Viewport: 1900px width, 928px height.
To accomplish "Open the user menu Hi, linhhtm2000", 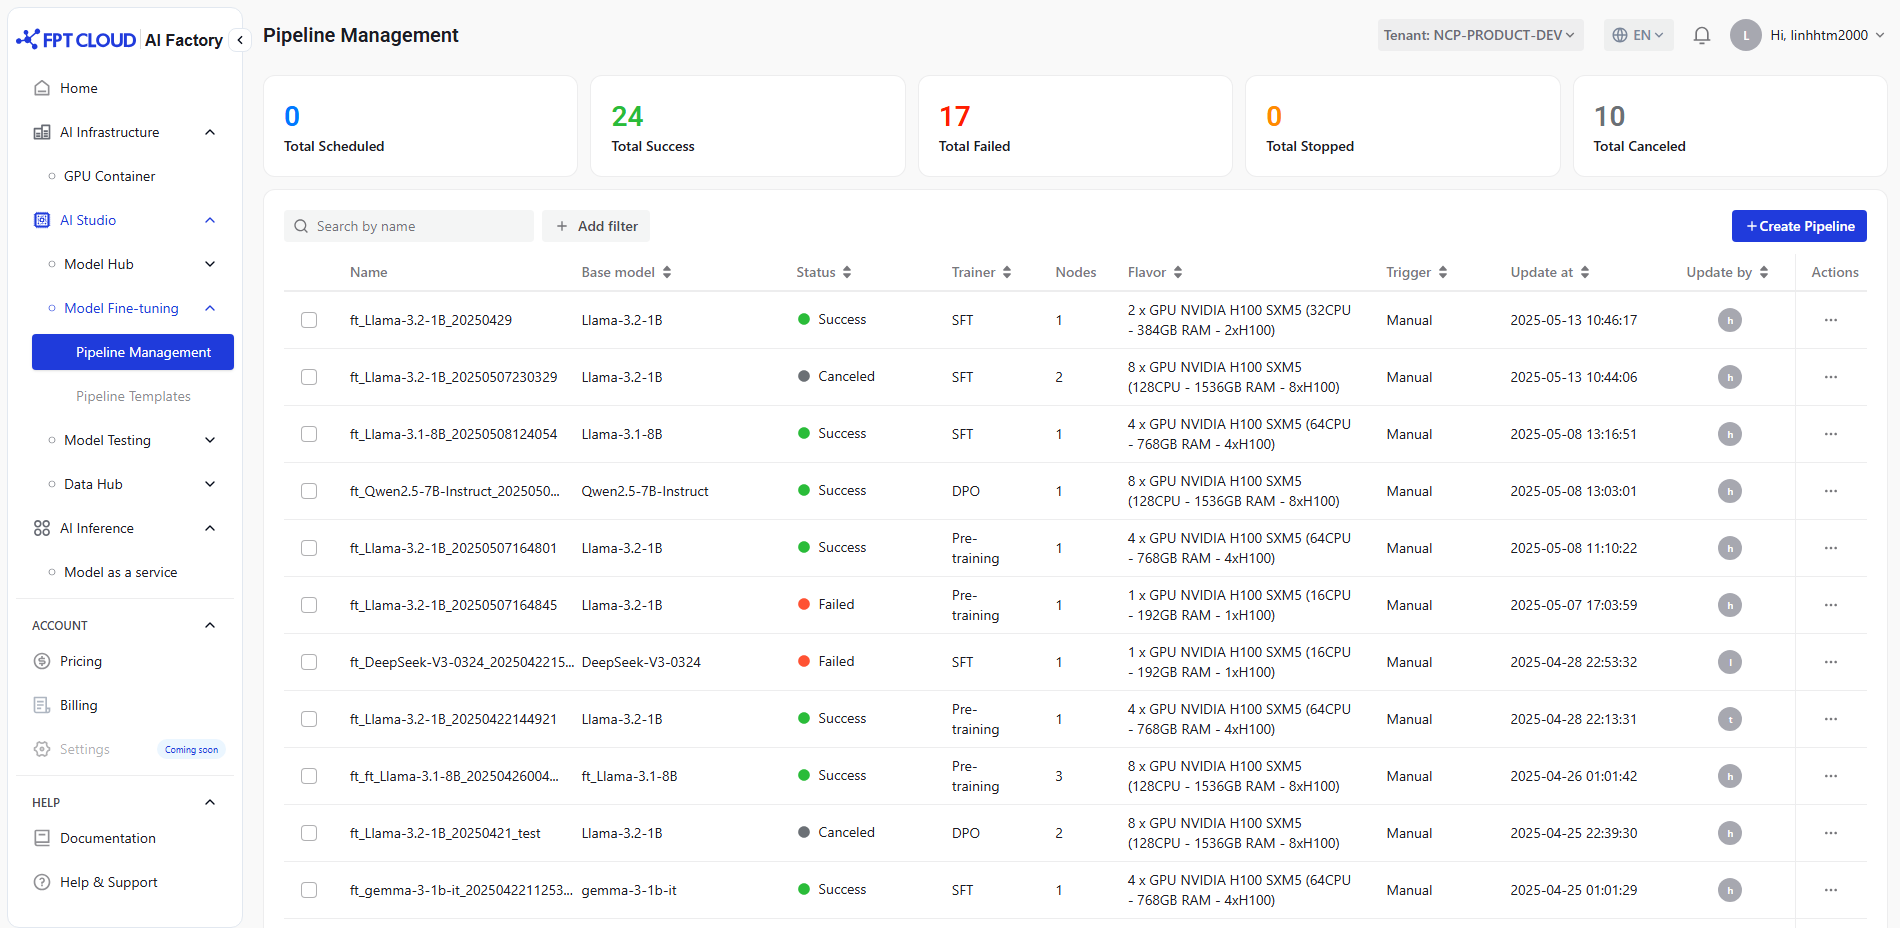I will point(1826,35).
